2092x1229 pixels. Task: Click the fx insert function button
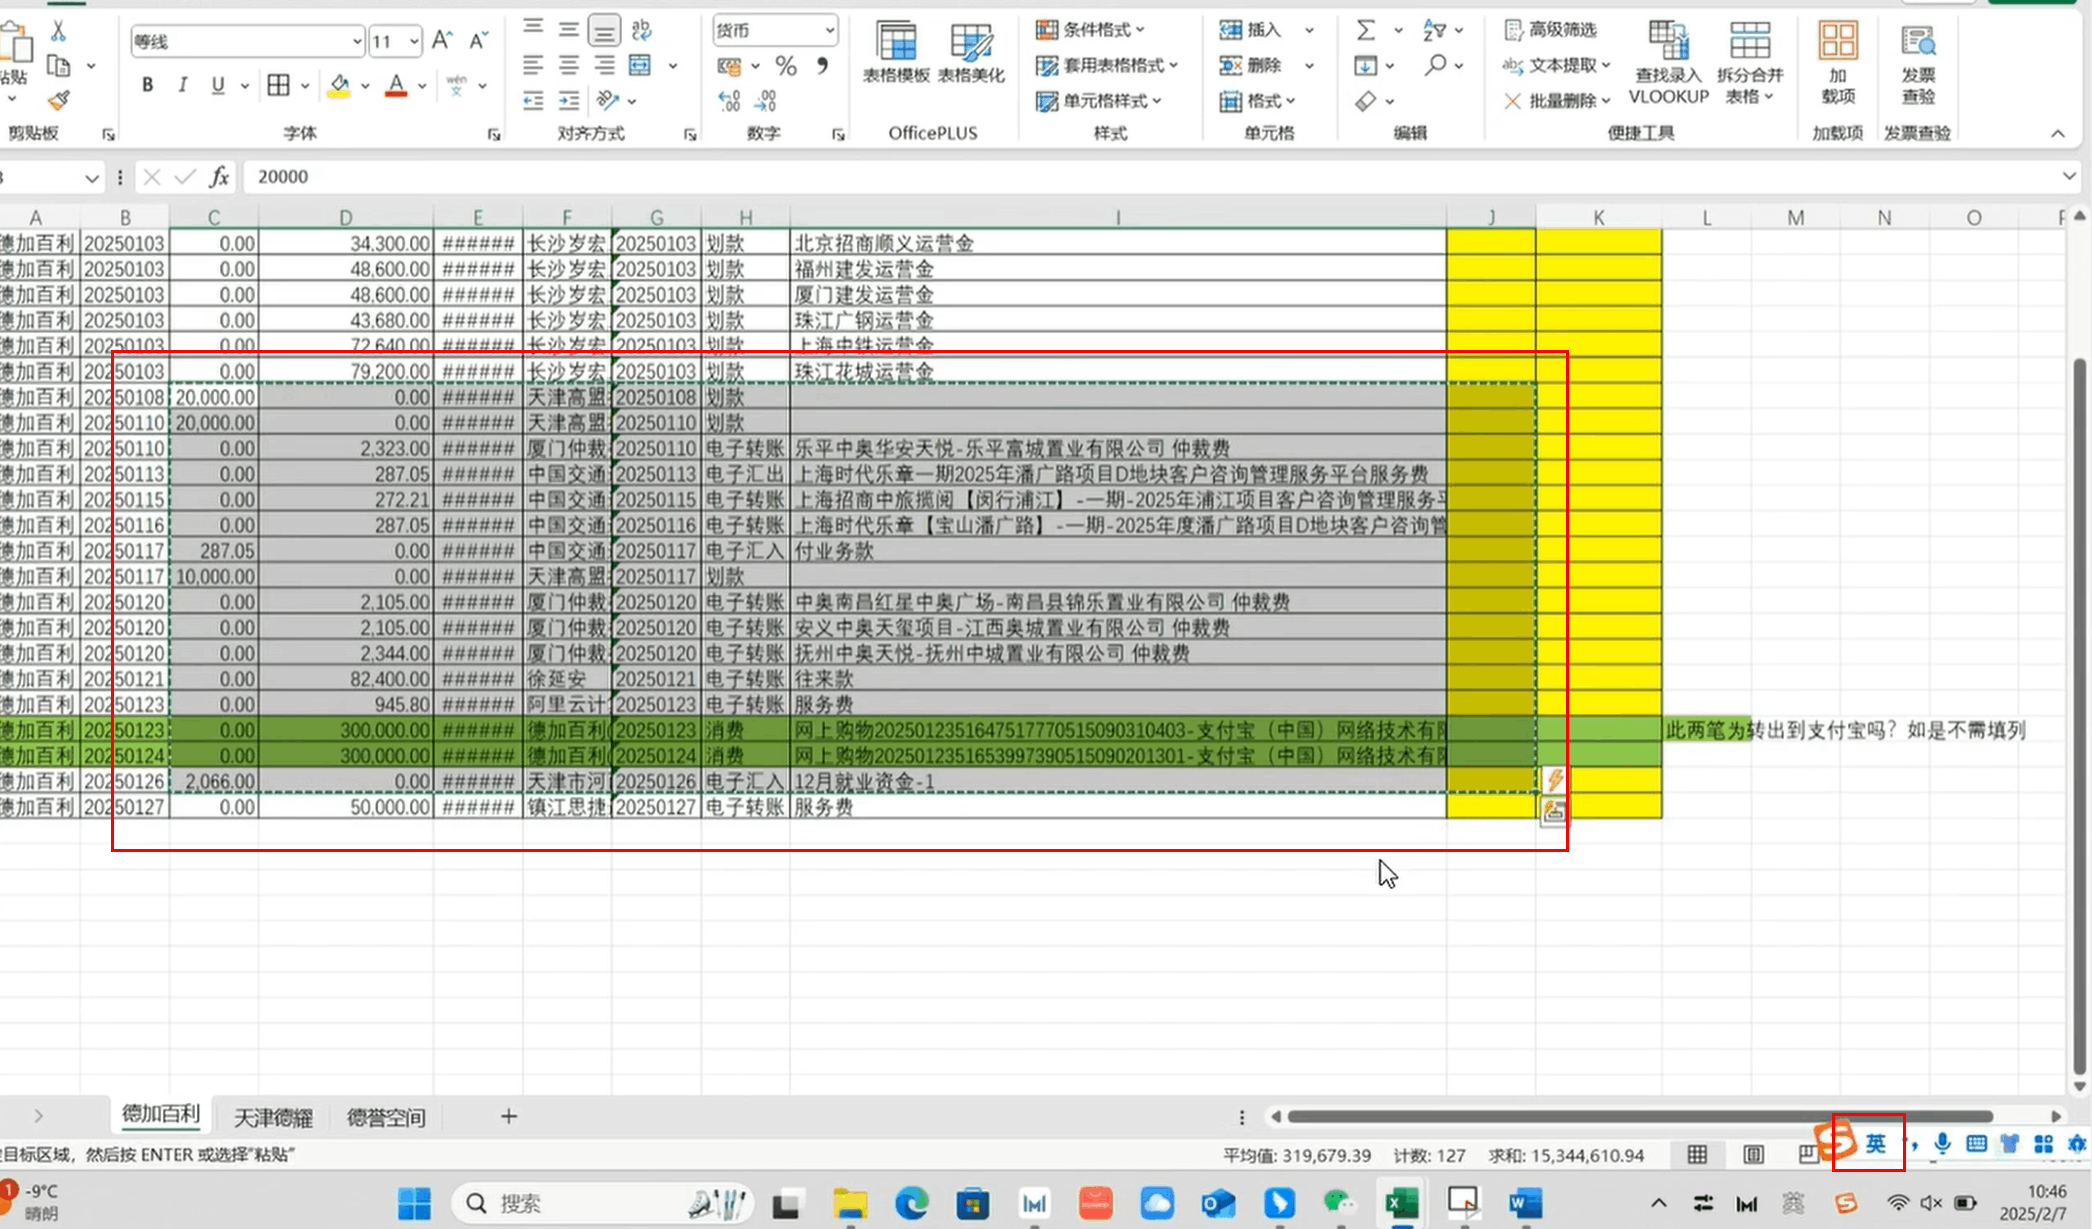coord(222,176)
